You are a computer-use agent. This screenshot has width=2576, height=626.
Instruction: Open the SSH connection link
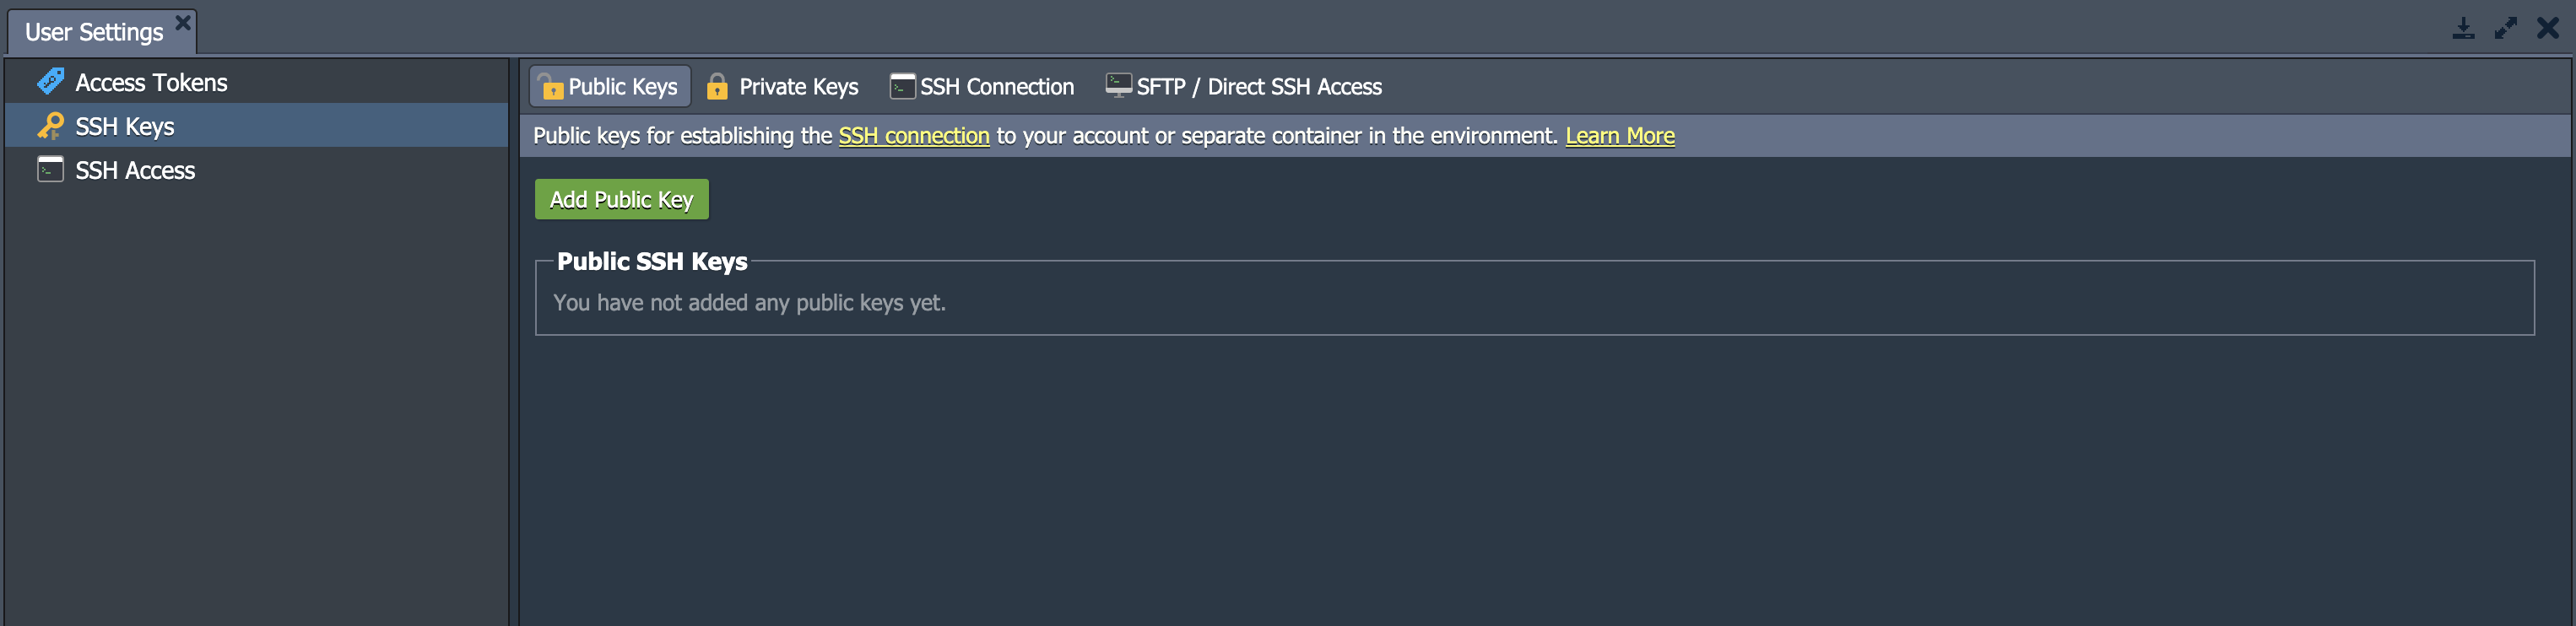[x=913, y=136]
